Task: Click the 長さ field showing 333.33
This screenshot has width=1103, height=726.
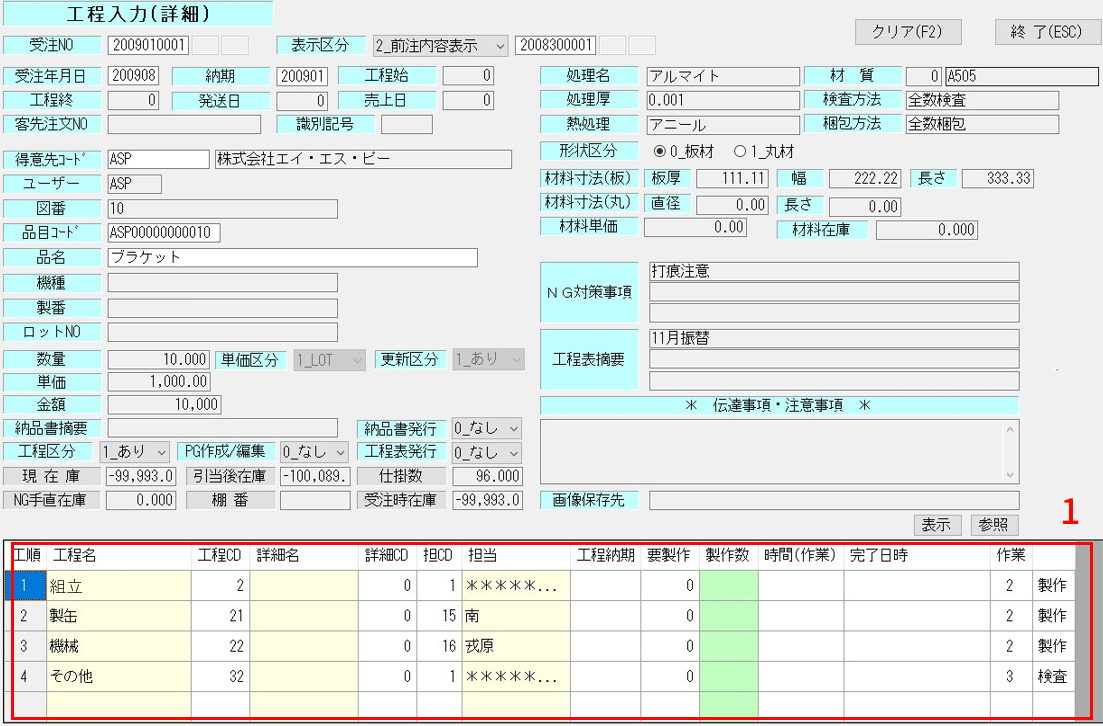Action: pyautogui.click(x=997, y=178)
